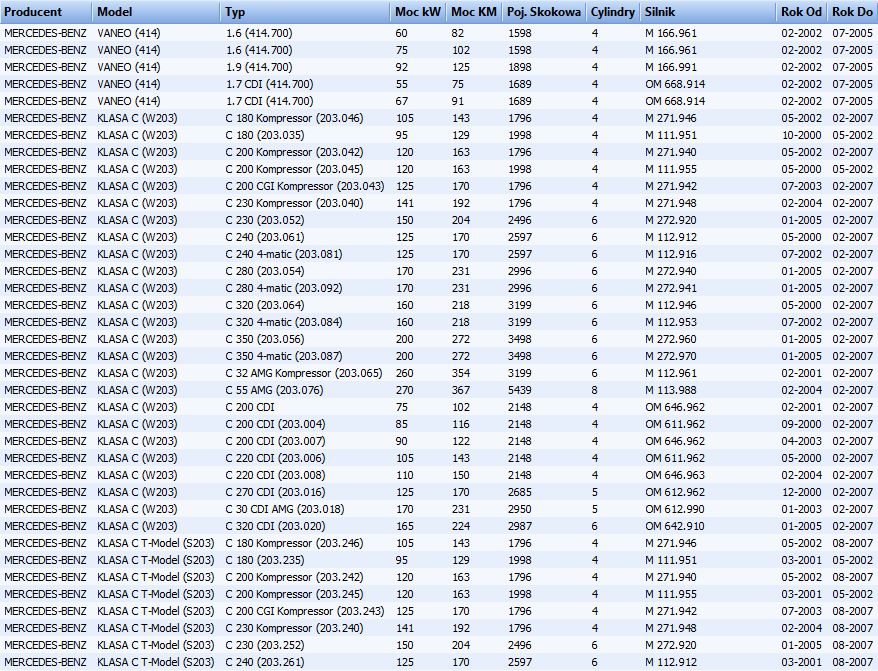Image resolution: width=878 pixels, height=671 pixels.
Task: Click the C 240 (203.261) cell
Action: [265, 662]
